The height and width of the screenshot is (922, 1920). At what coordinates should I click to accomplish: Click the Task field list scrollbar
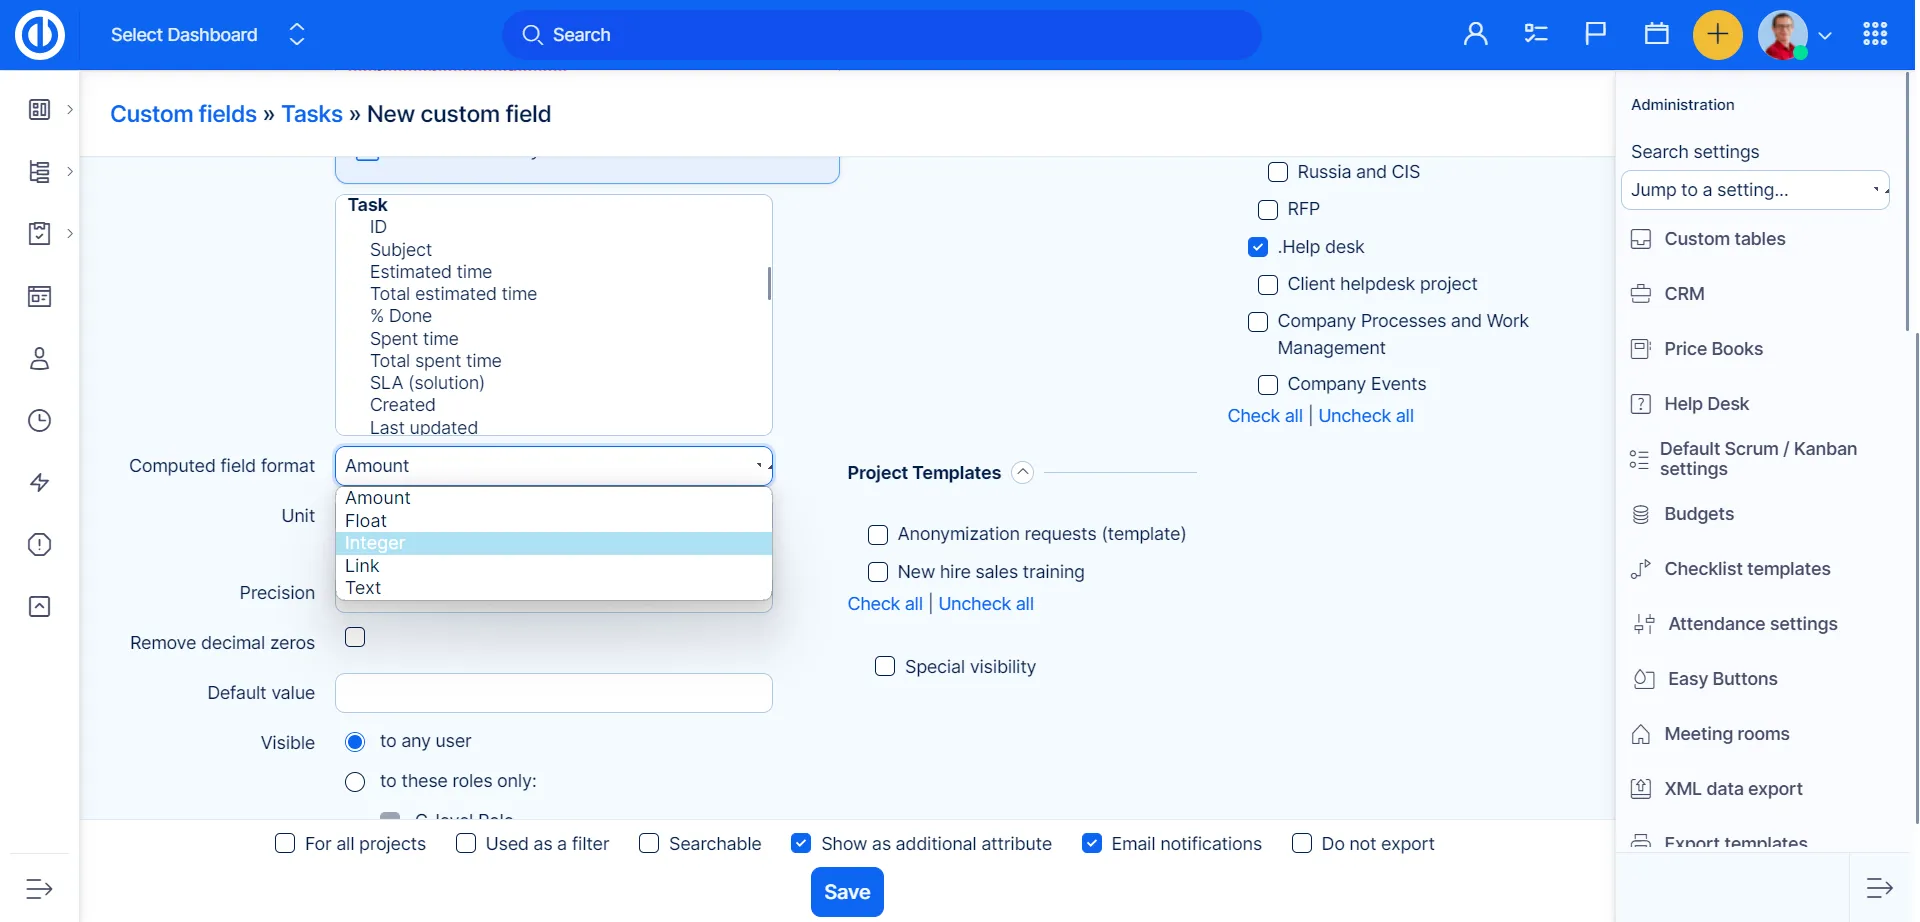point(768,284)
